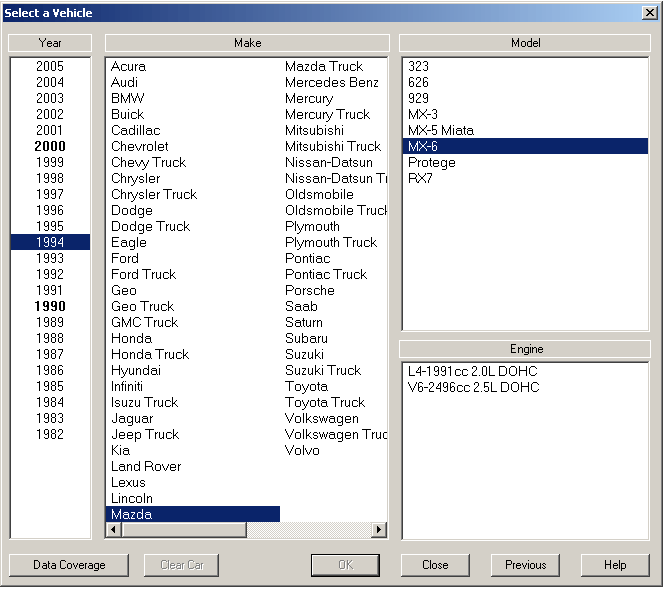Screen dimensions: 667x590
Task: Select MX-3 model
Action: (x=525, y=114)
